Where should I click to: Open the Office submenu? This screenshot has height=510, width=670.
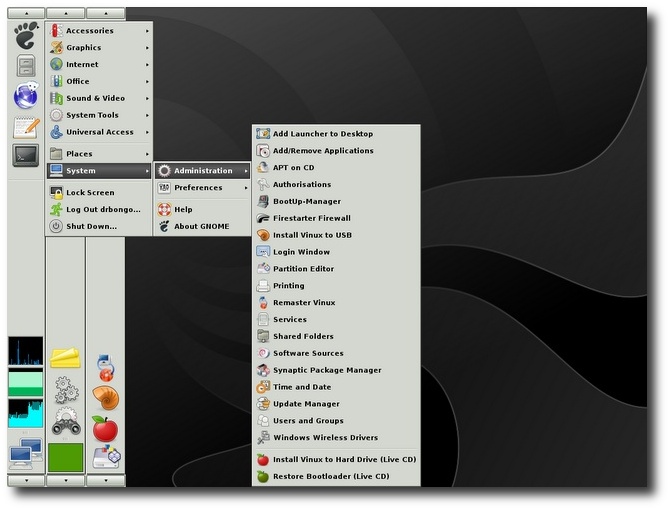[99, 81]
